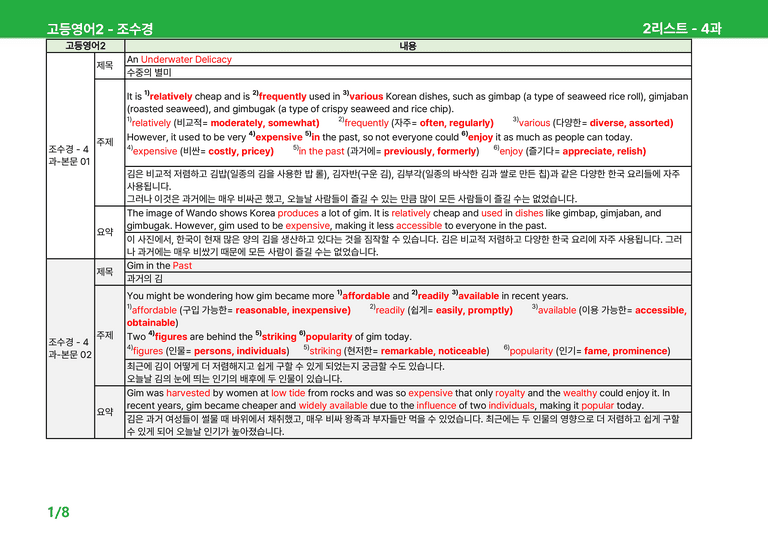Click 'Gim in the Past' title
Image resolution: width=768 pixels, height=543 pixels.
(159, 265)
